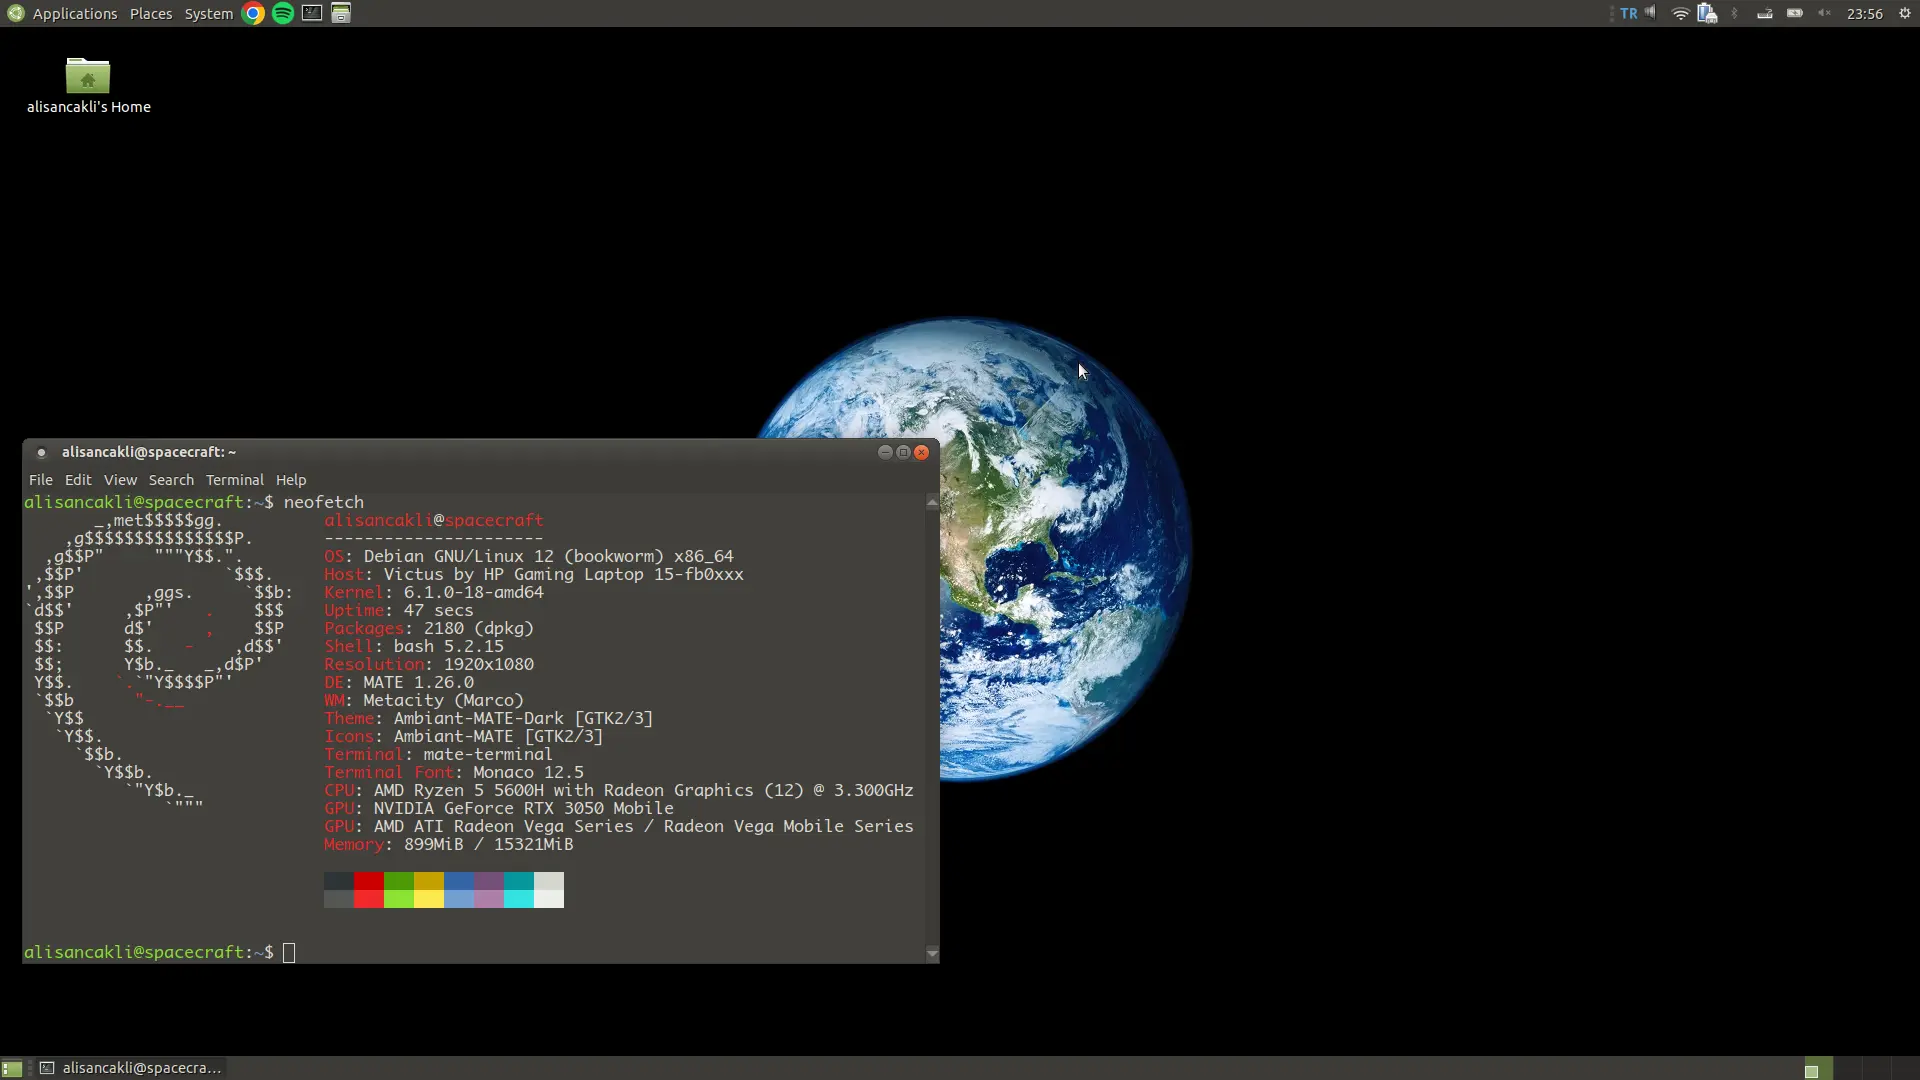The height and width of the screenshot is (1080, 1920).
Task: Click the Kernel '6.1.0-18-amd64' value
Action: [x=473, y=592]
